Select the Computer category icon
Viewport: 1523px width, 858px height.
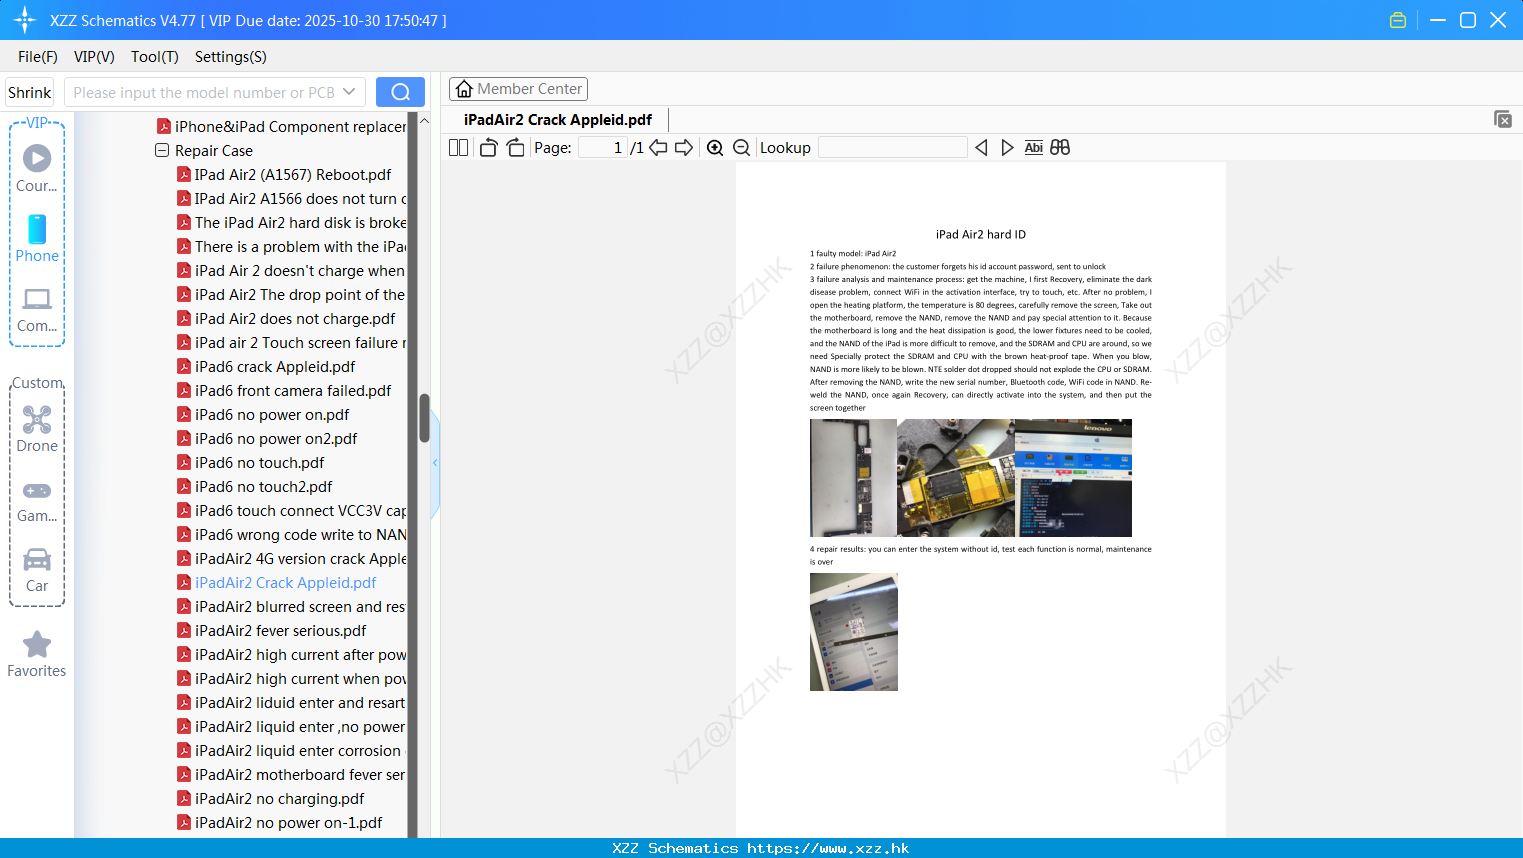point(37,309)
